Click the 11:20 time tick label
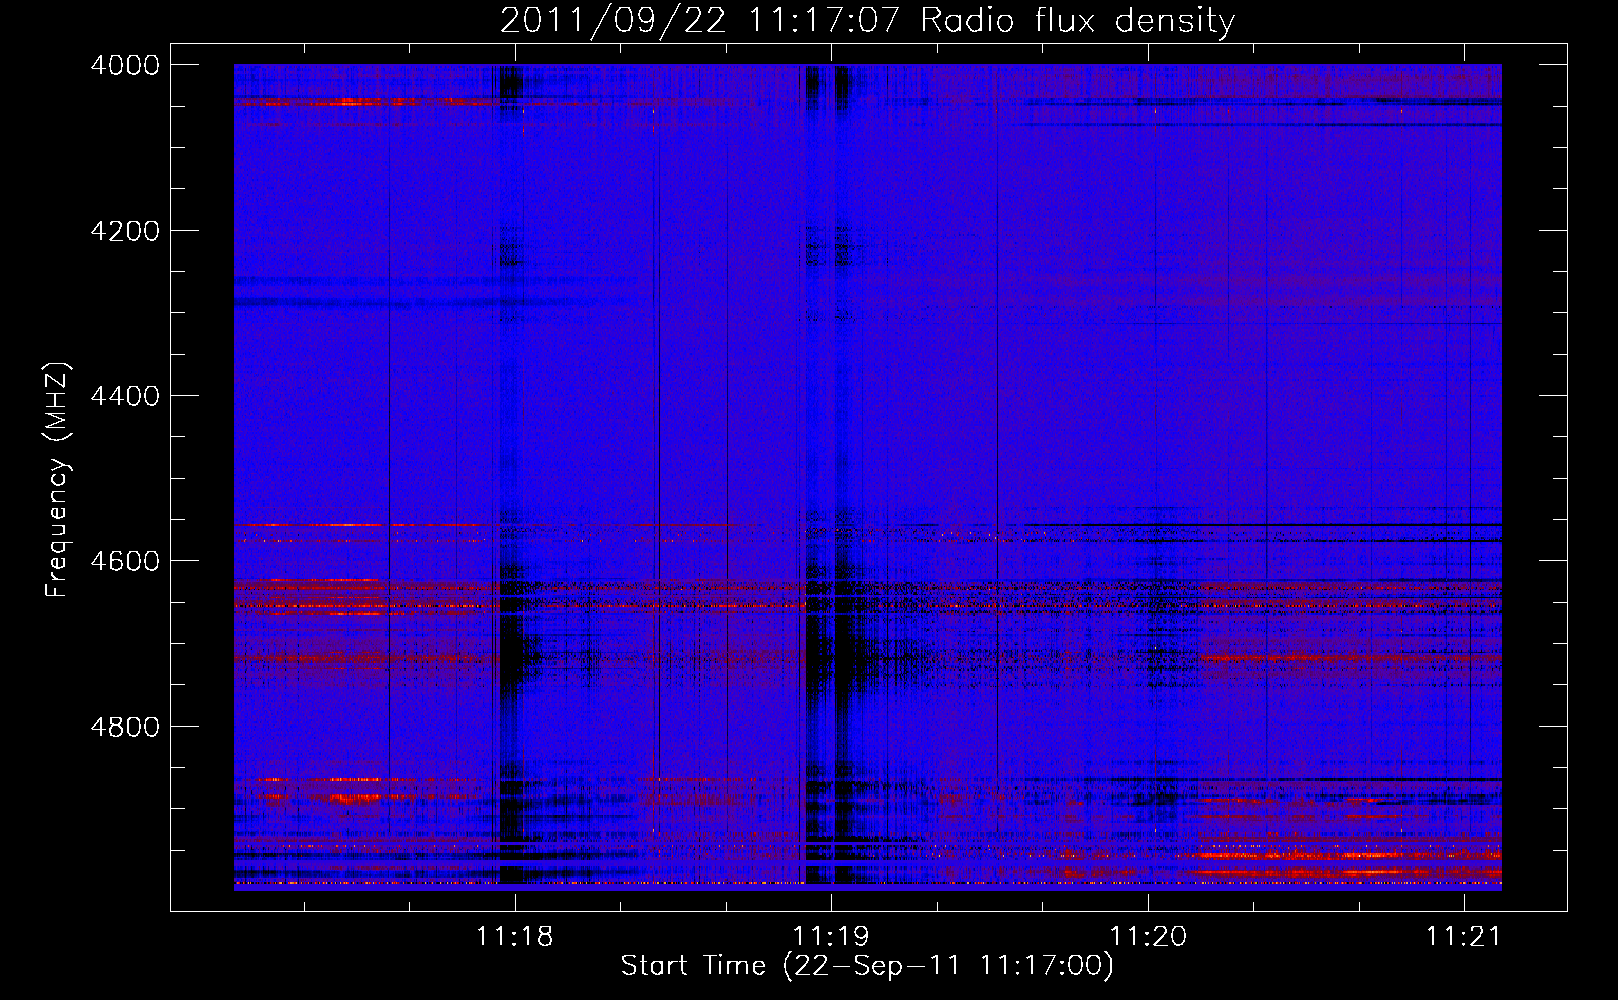The width and height of the screenshot is (1618, 1000). [x=1149, y=936]
